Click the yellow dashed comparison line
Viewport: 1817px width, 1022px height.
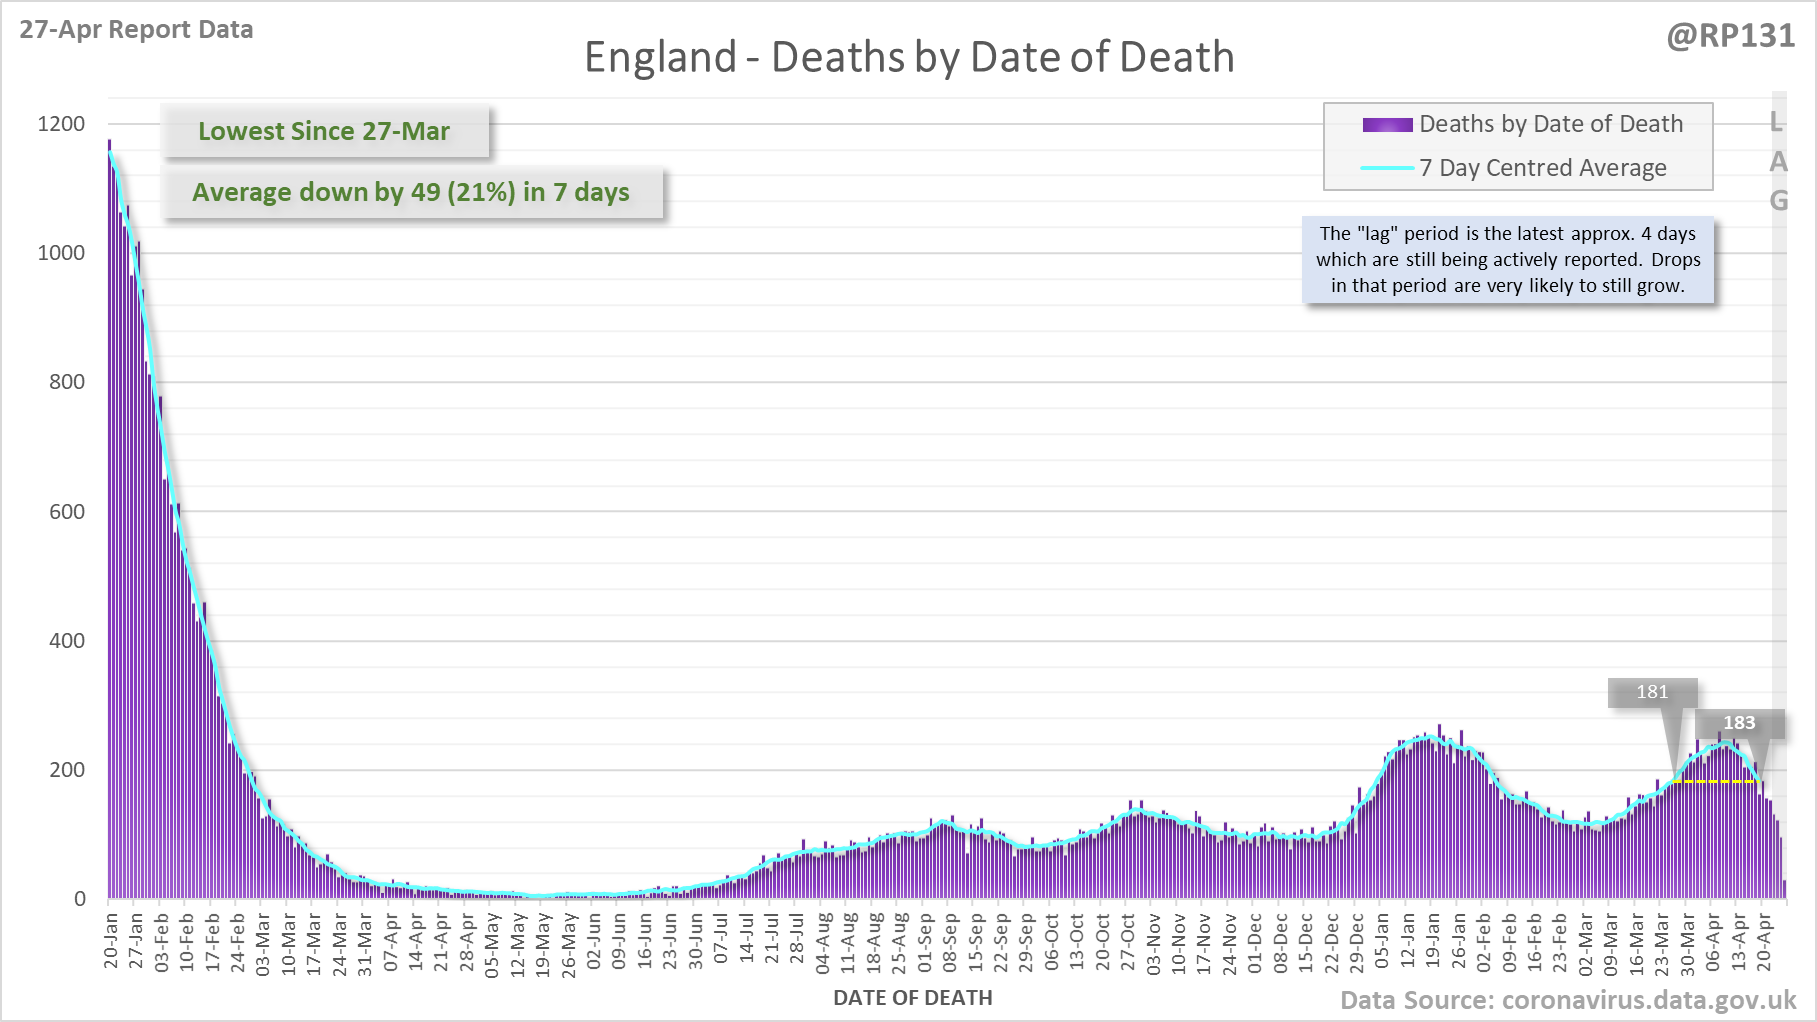pos(1717,782)
